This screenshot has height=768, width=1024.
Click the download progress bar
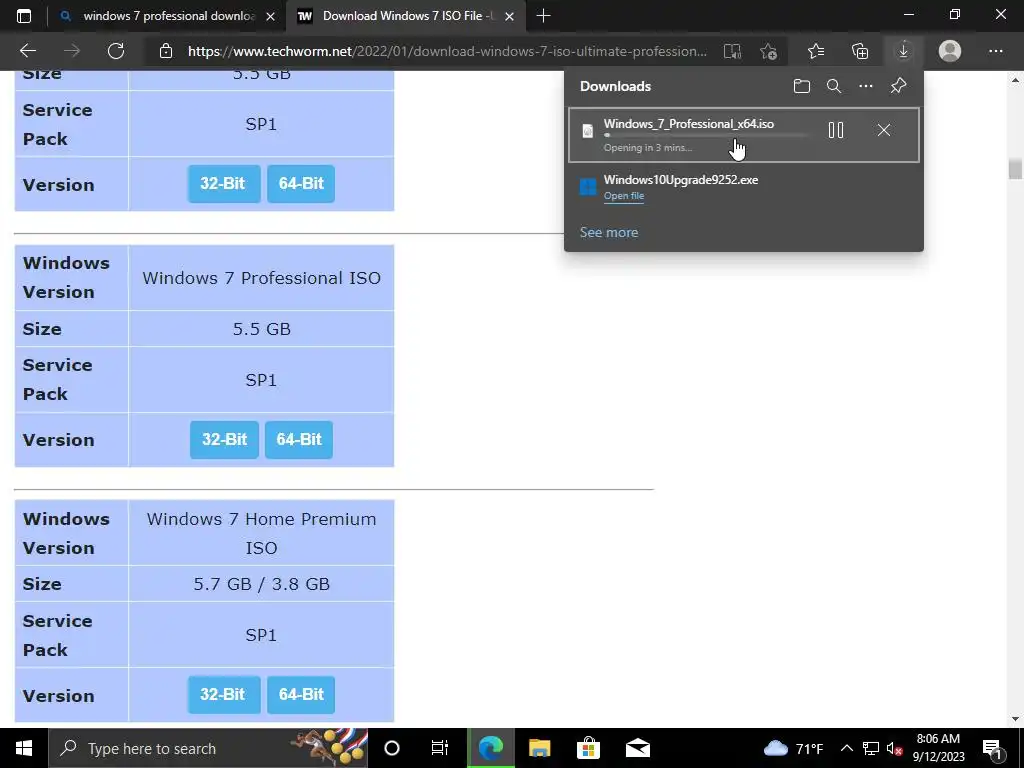[x=706, y=135]
